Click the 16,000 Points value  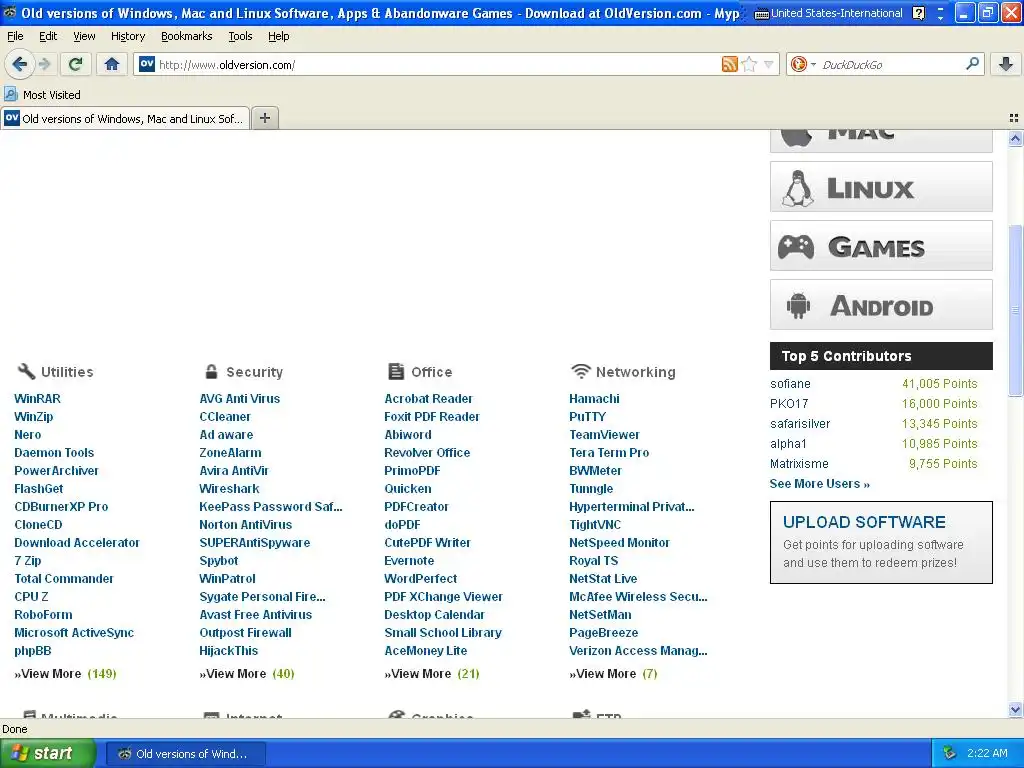[x=940, y=404]
